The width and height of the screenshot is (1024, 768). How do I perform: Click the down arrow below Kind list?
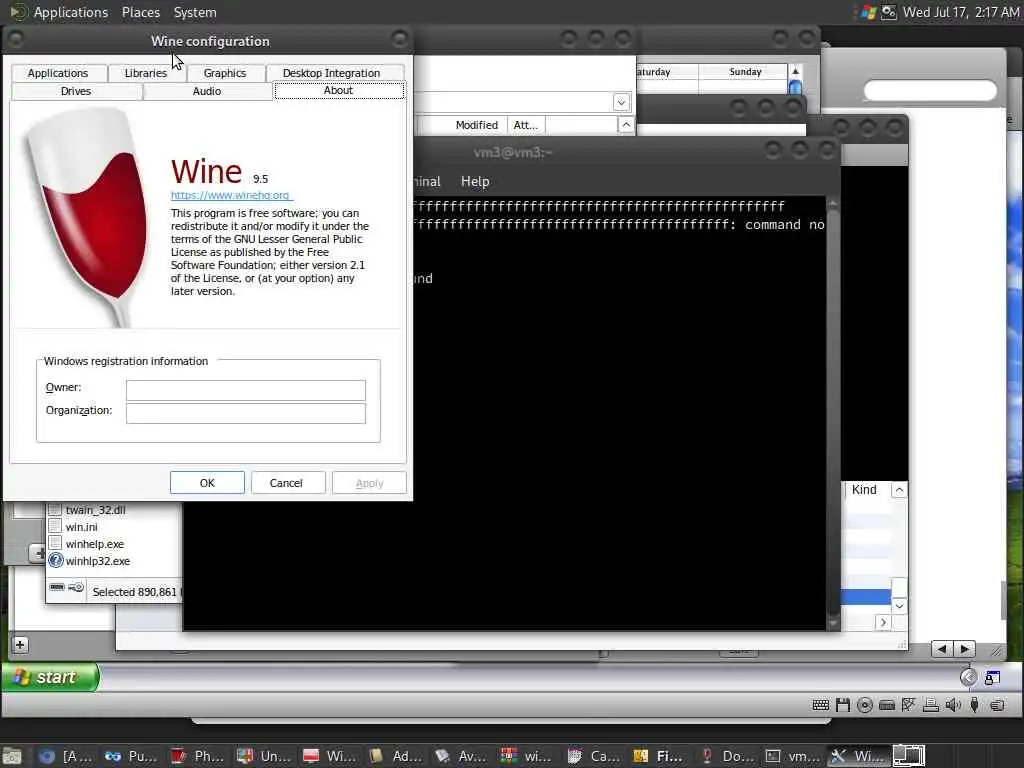899,606
